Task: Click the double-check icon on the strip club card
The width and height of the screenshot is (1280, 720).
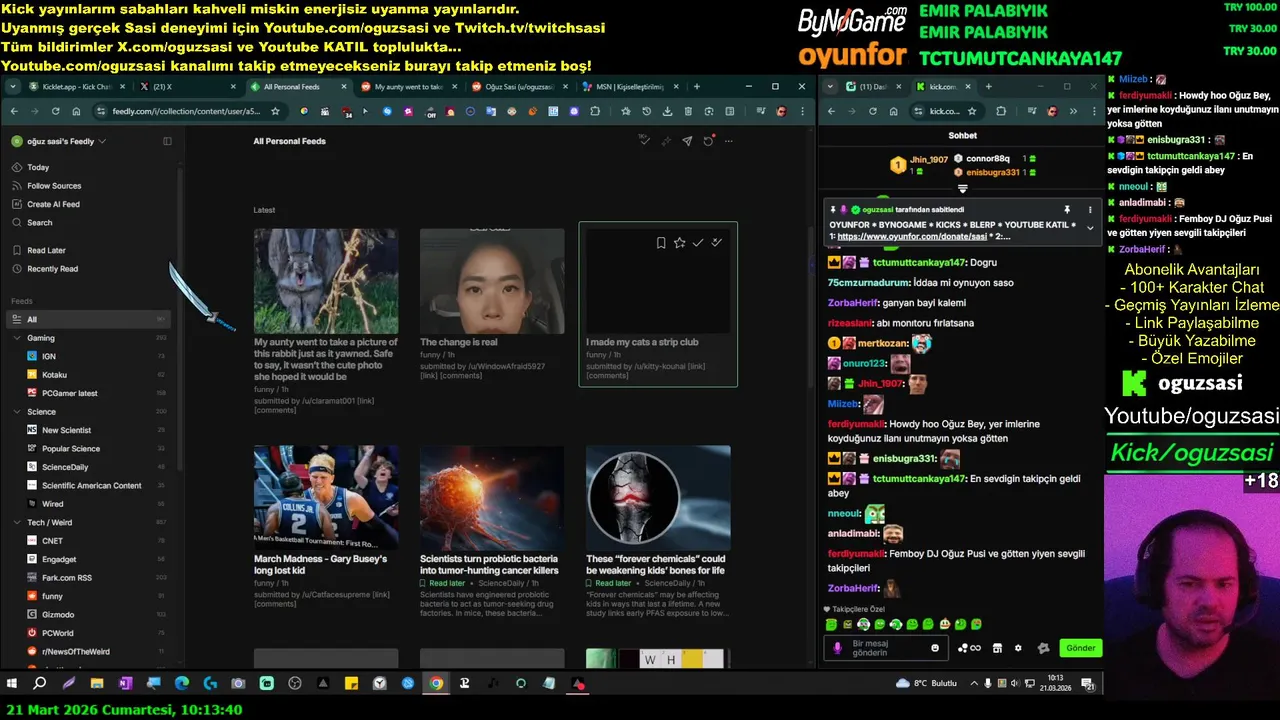Action: coord(716,242)
